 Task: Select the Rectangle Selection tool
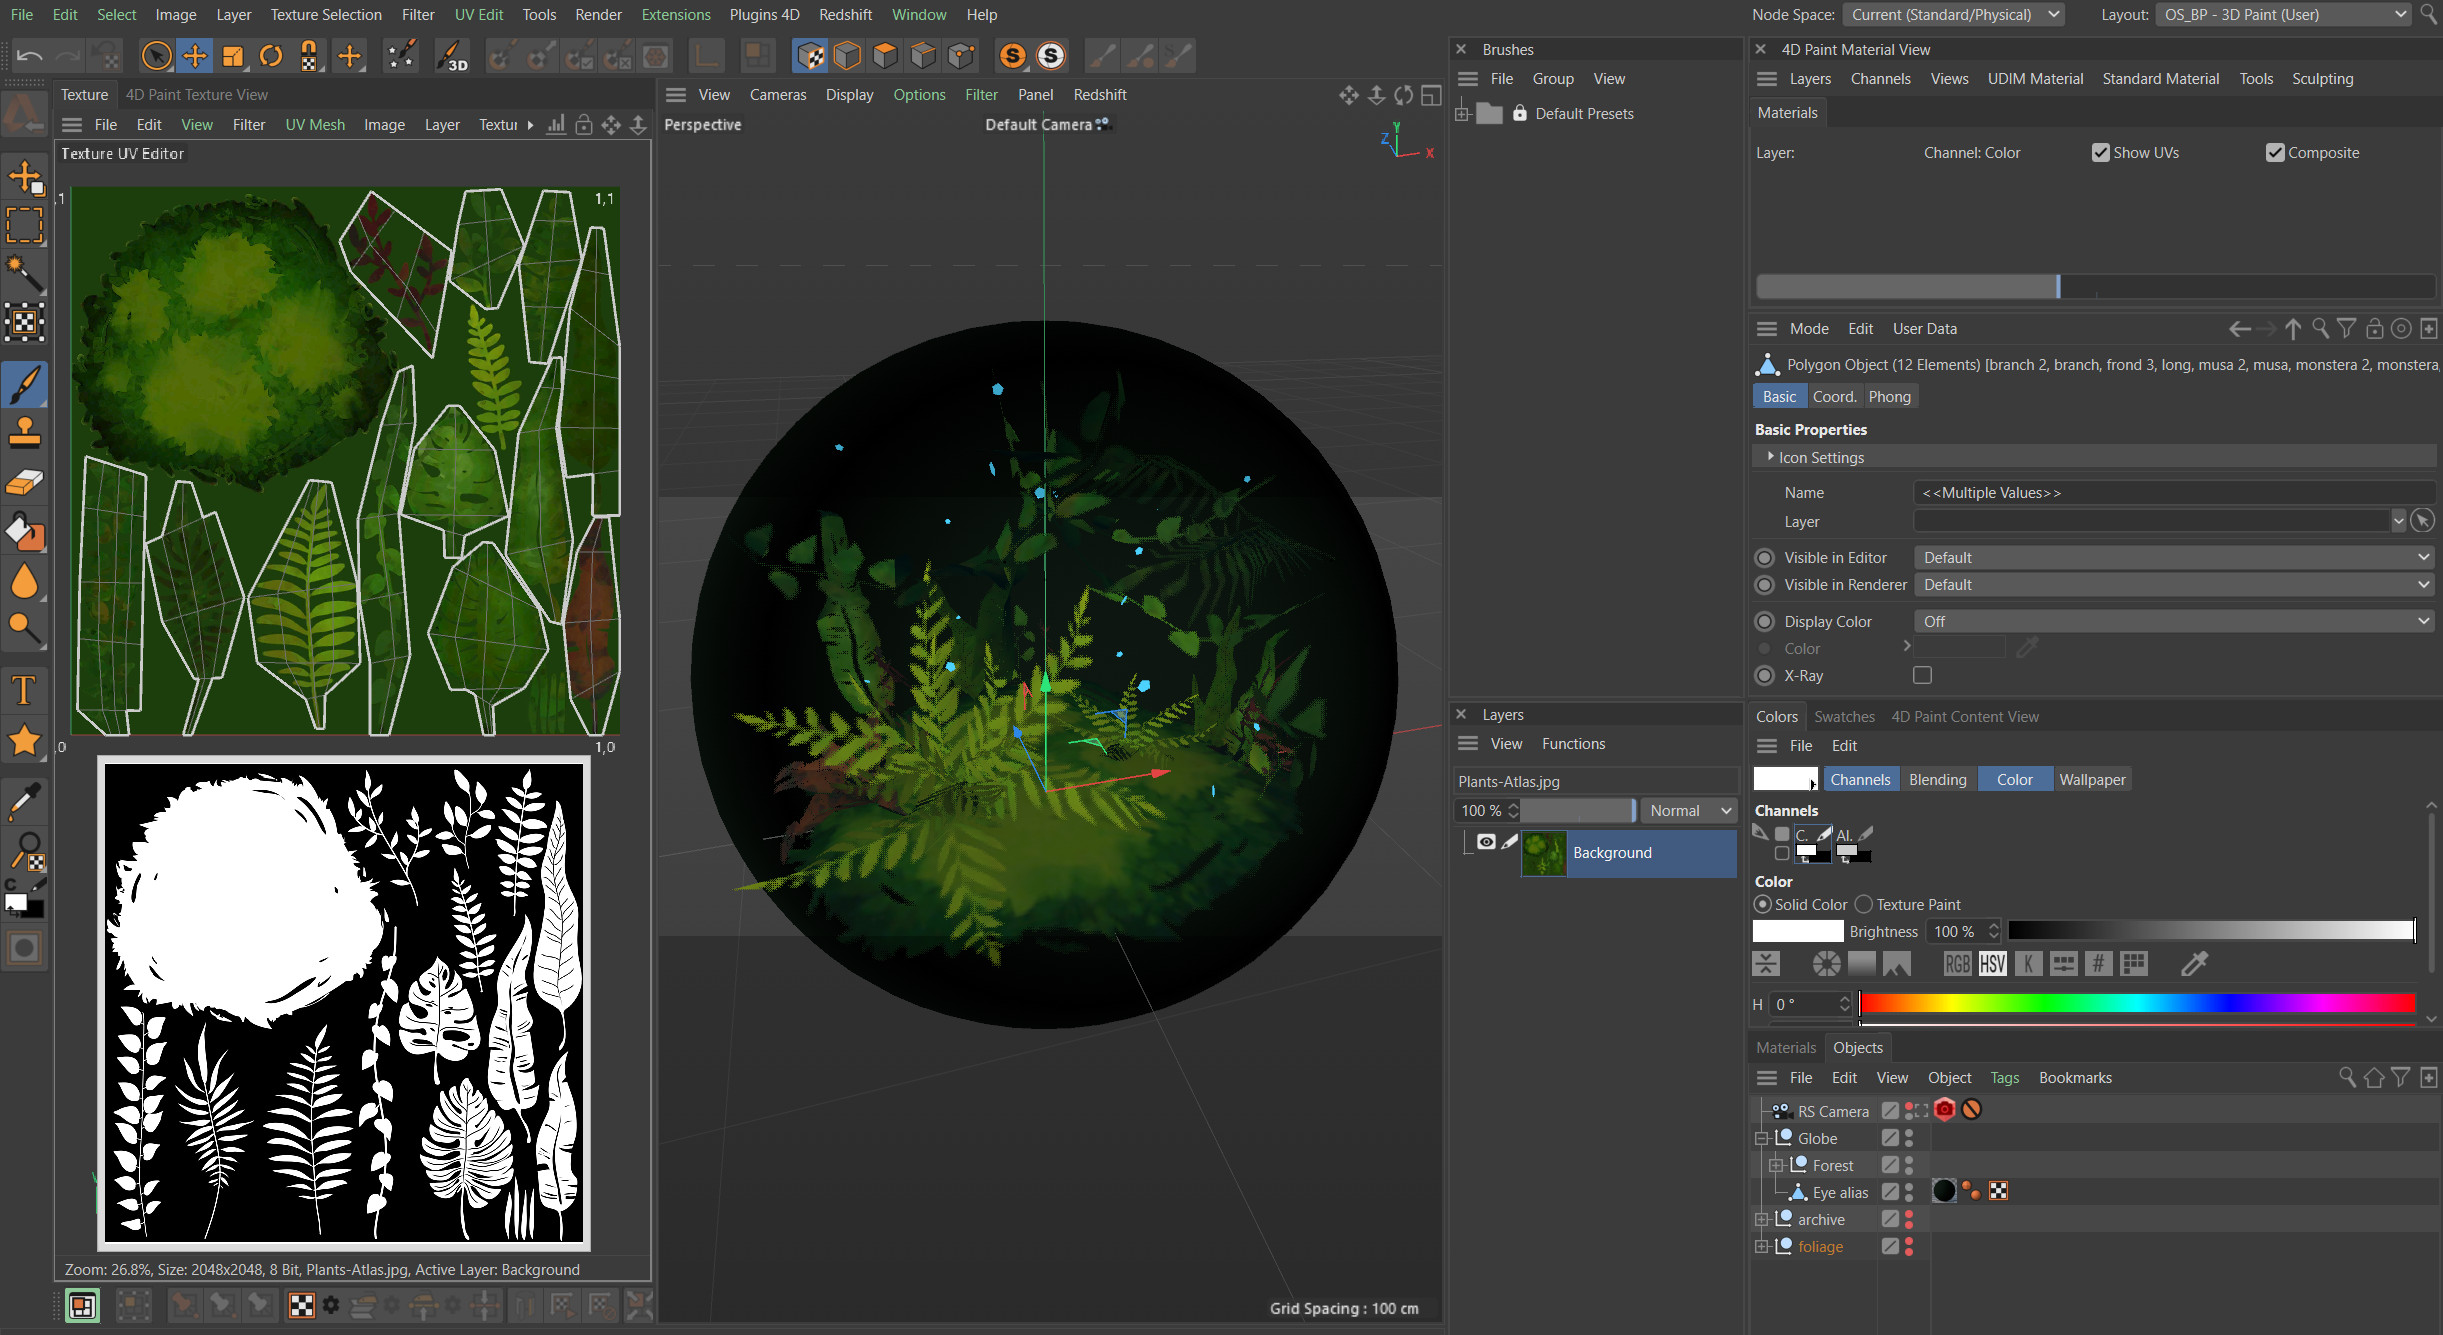pos(24,225)
